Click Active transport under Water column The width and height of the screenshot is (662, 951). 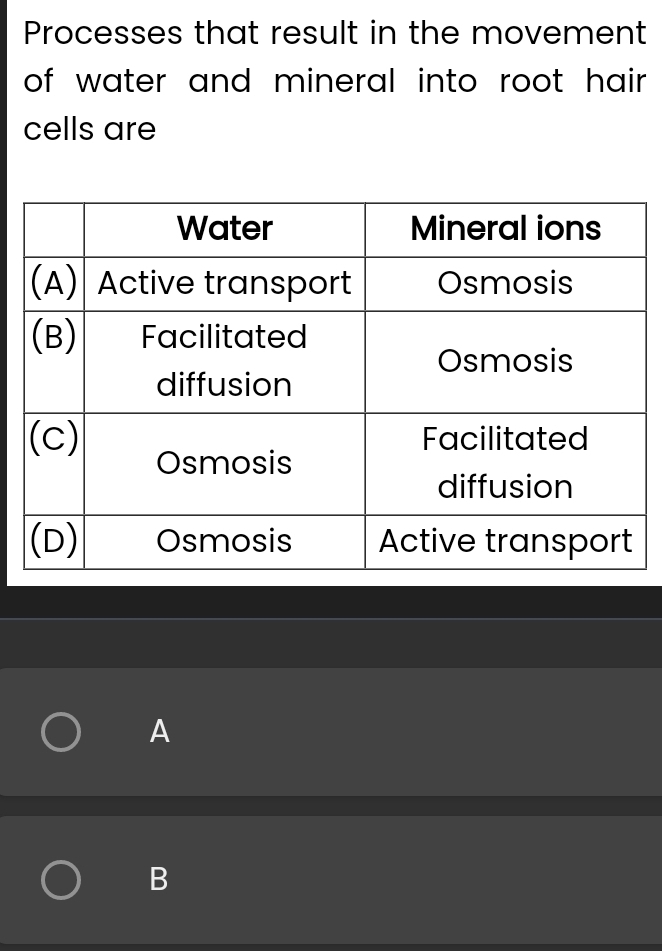[223, 283]
